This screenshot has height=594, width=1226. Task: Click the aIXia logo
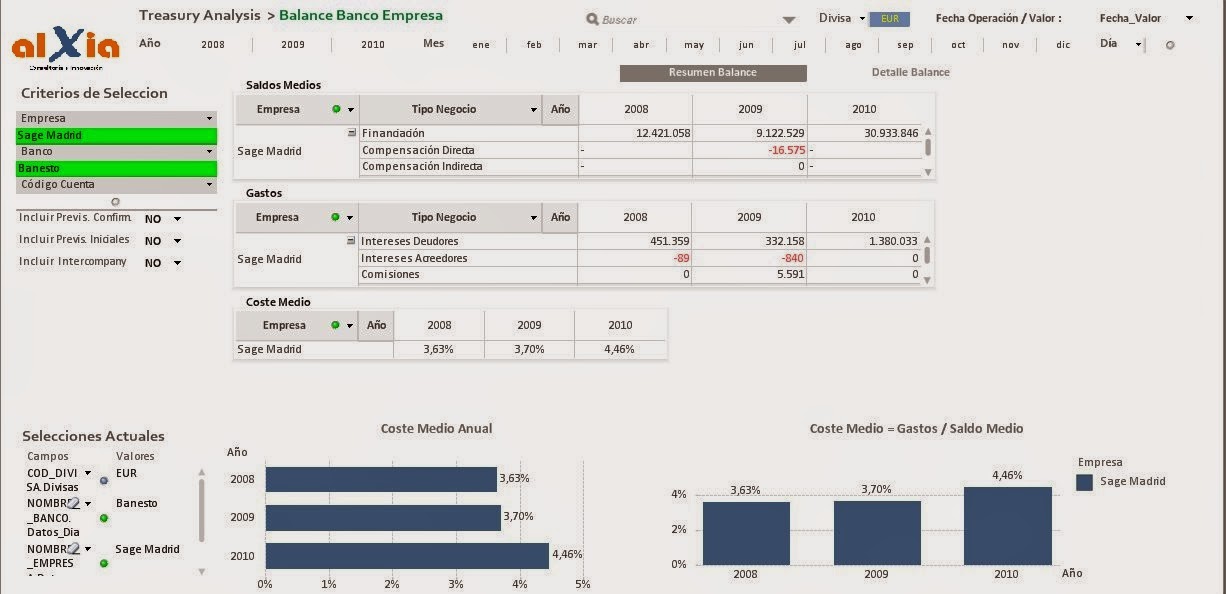[x=66, y=44]
